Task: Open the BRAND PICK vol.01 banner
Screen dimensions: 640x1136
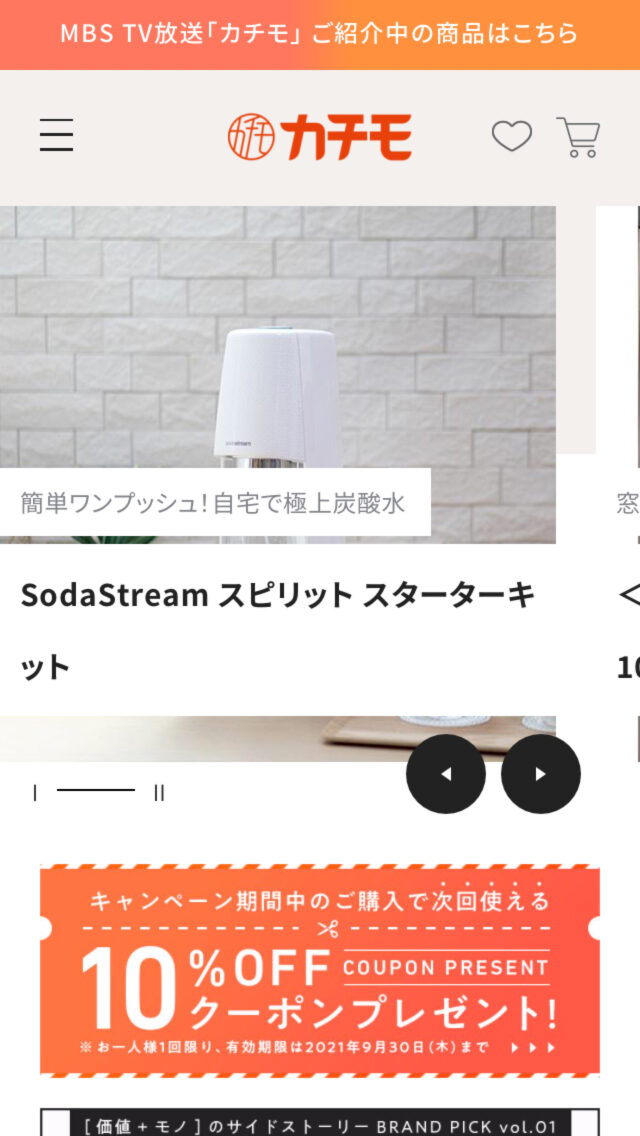Action: [320, 1122]
